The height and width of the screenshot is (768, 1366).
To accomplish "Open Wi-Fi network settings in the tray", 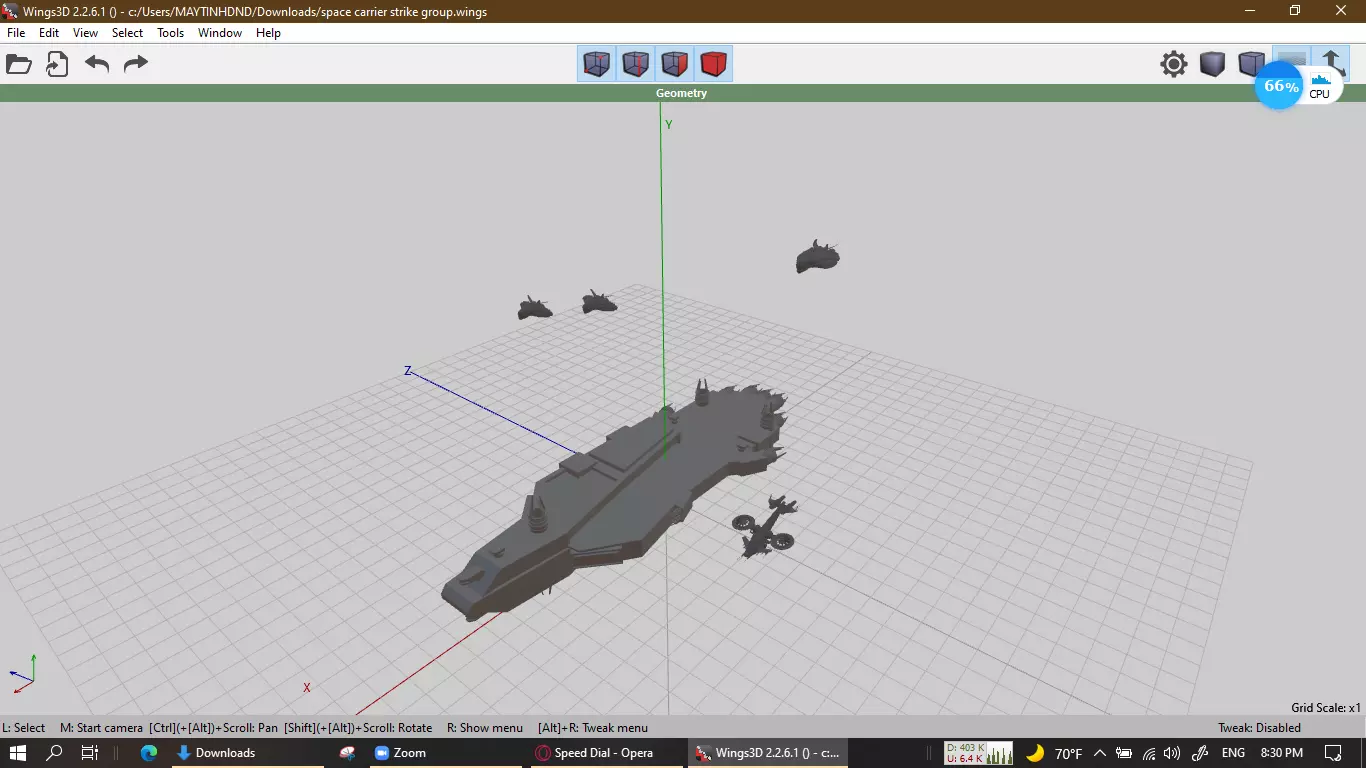I will point(1149,753).
